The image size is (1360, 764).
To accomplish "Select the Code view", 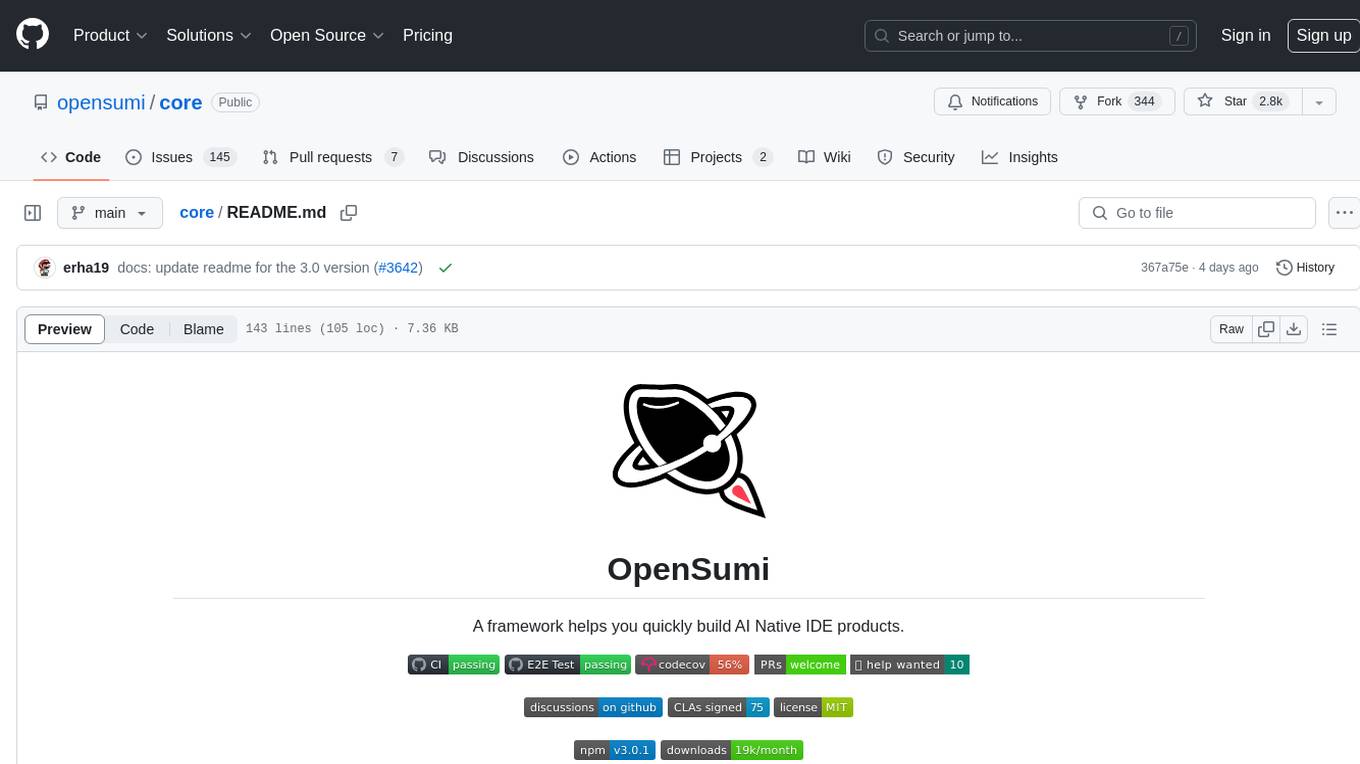I will pos(137,329).
